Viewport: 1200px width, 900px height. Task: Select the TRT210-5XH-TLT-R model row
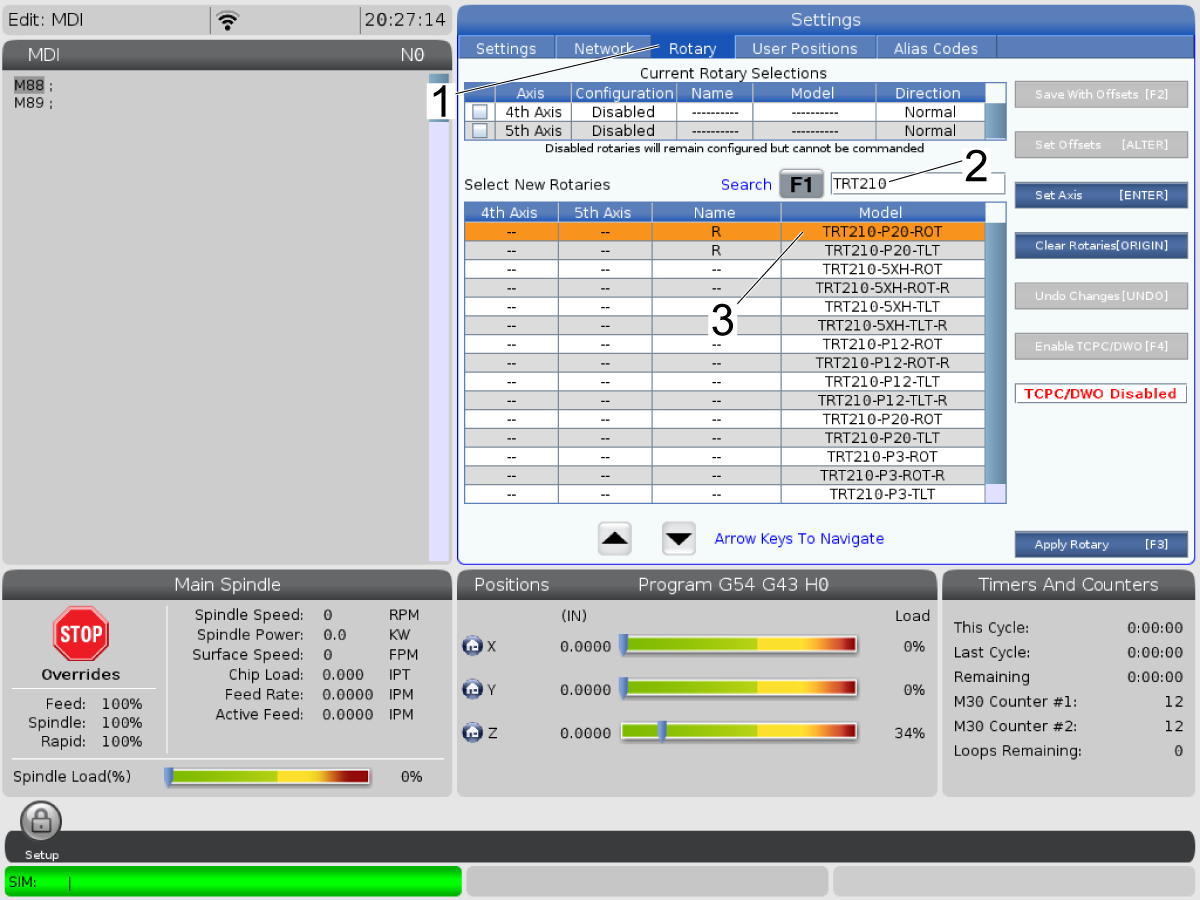(x=724, y=325)
